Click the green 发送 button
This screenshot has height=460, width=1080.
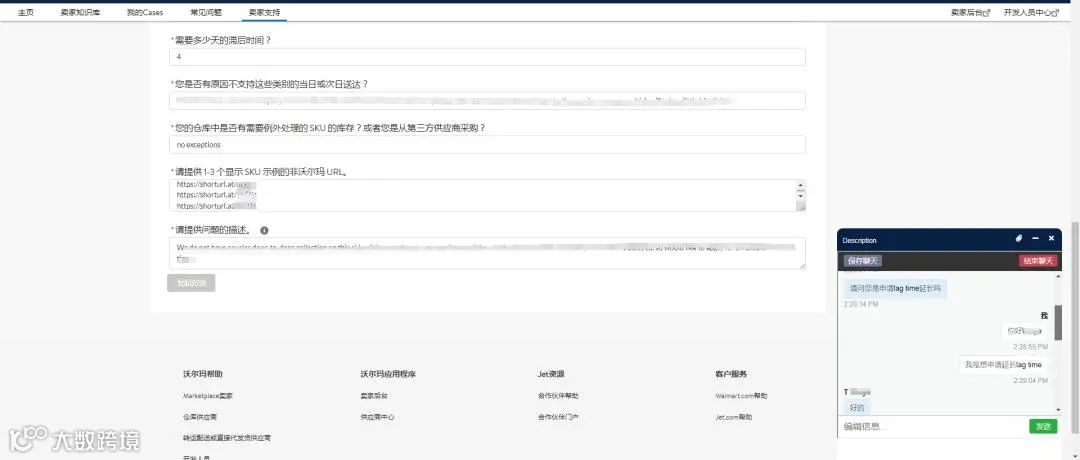(x=1043, y=426)
